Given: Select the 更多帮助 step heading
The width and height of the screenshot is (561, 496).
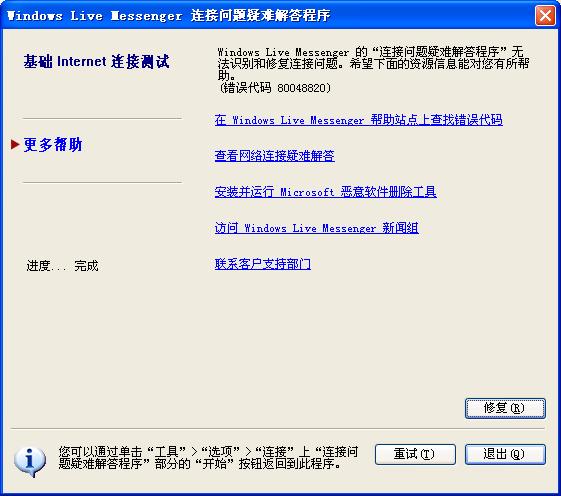Looking at the screenshot, I should click(53, 145).
